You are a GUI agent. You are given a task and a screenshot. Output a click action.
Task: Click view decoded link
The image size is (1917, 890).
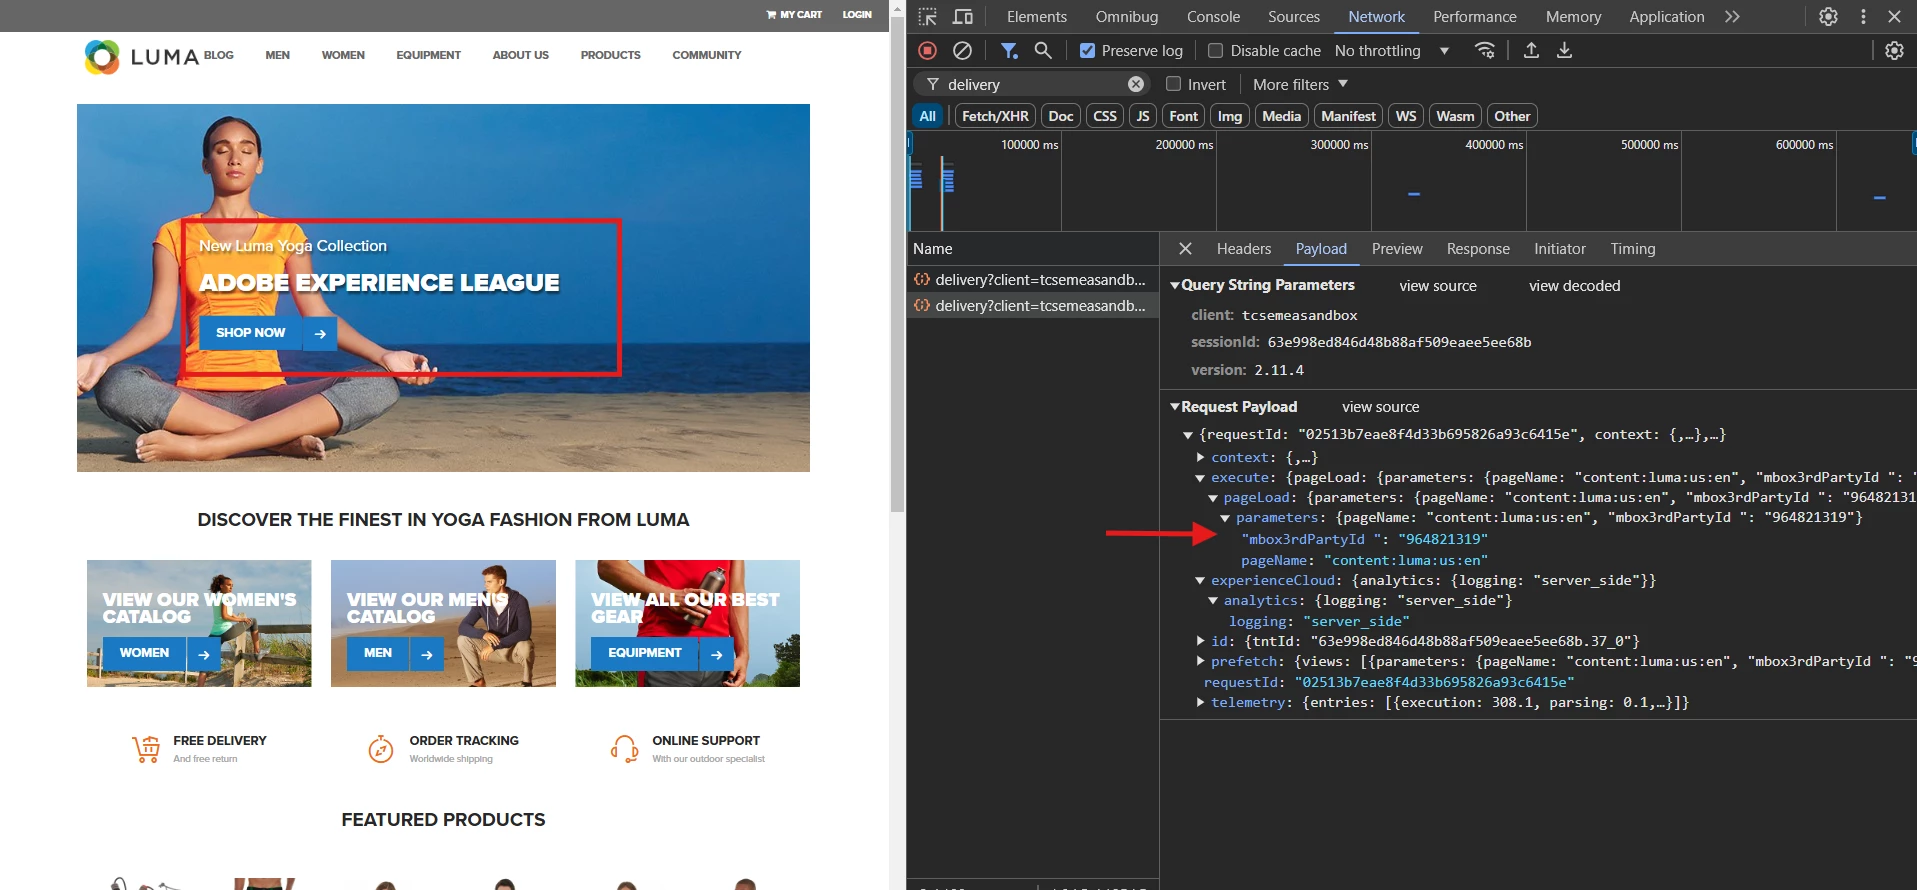tap(1574, 286)
